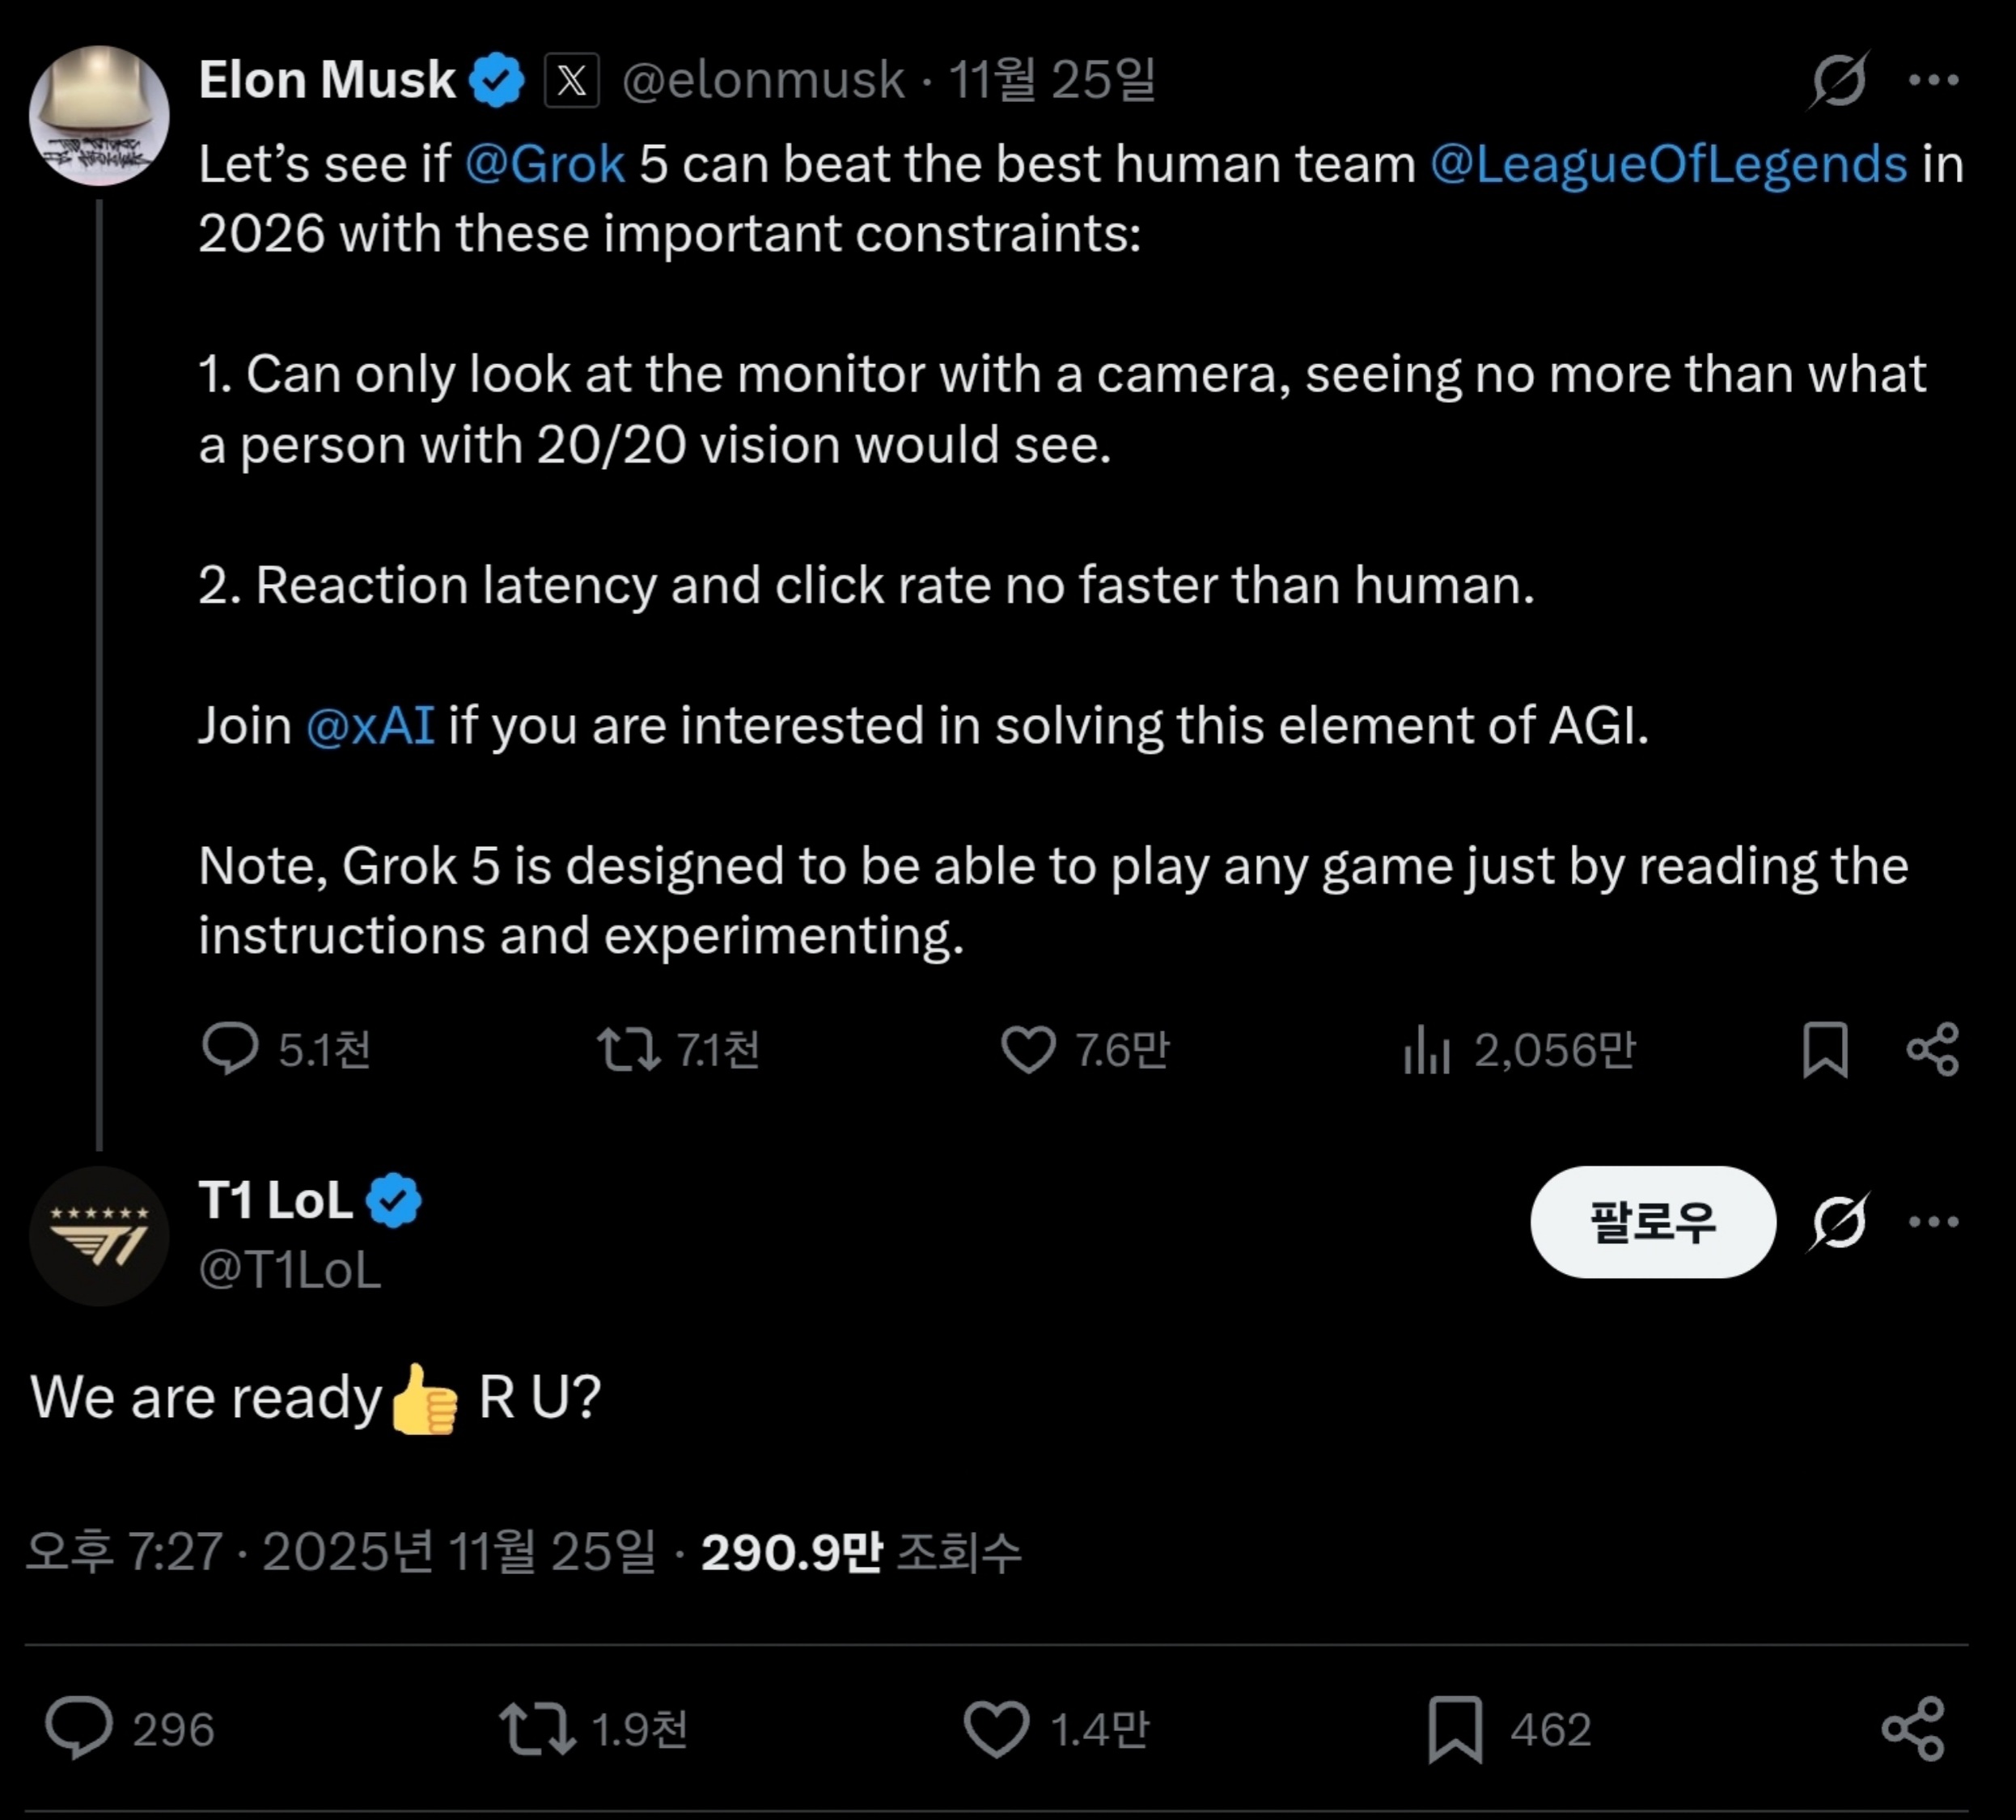Viewport: 2016px width, 1820px height.
Task: Repost T1 LoL's reply
Action: 537,1729
